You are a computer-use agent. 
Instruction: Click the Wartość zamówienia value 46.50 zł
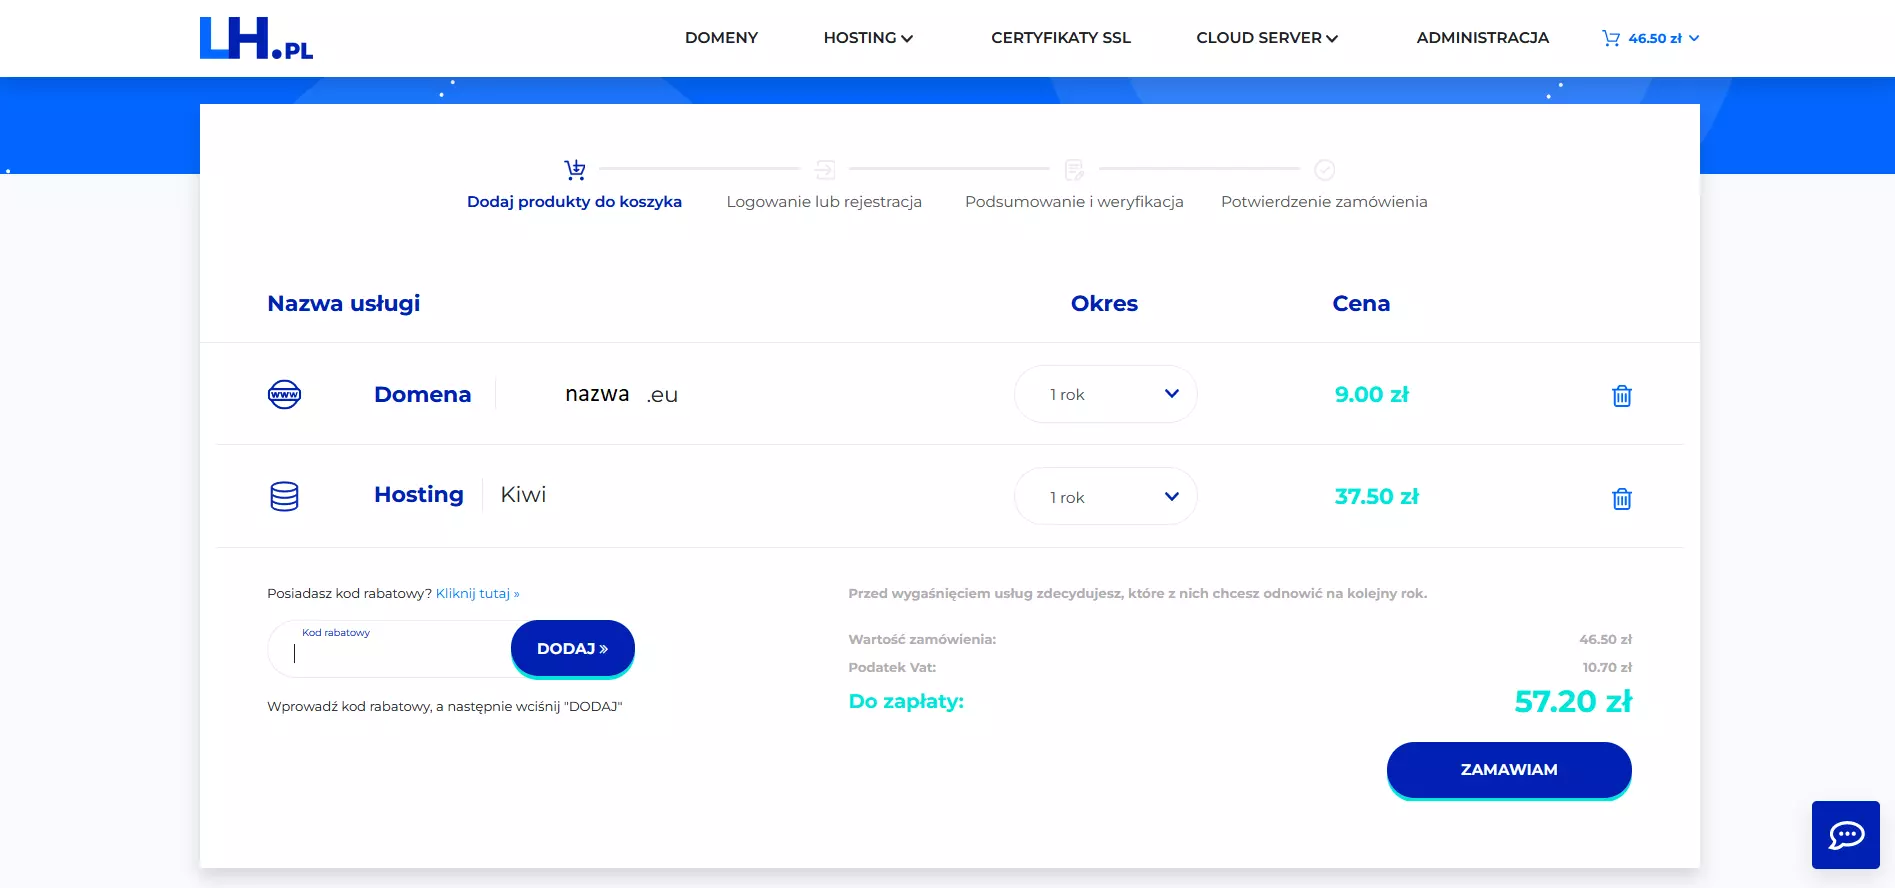point(1606,640)
